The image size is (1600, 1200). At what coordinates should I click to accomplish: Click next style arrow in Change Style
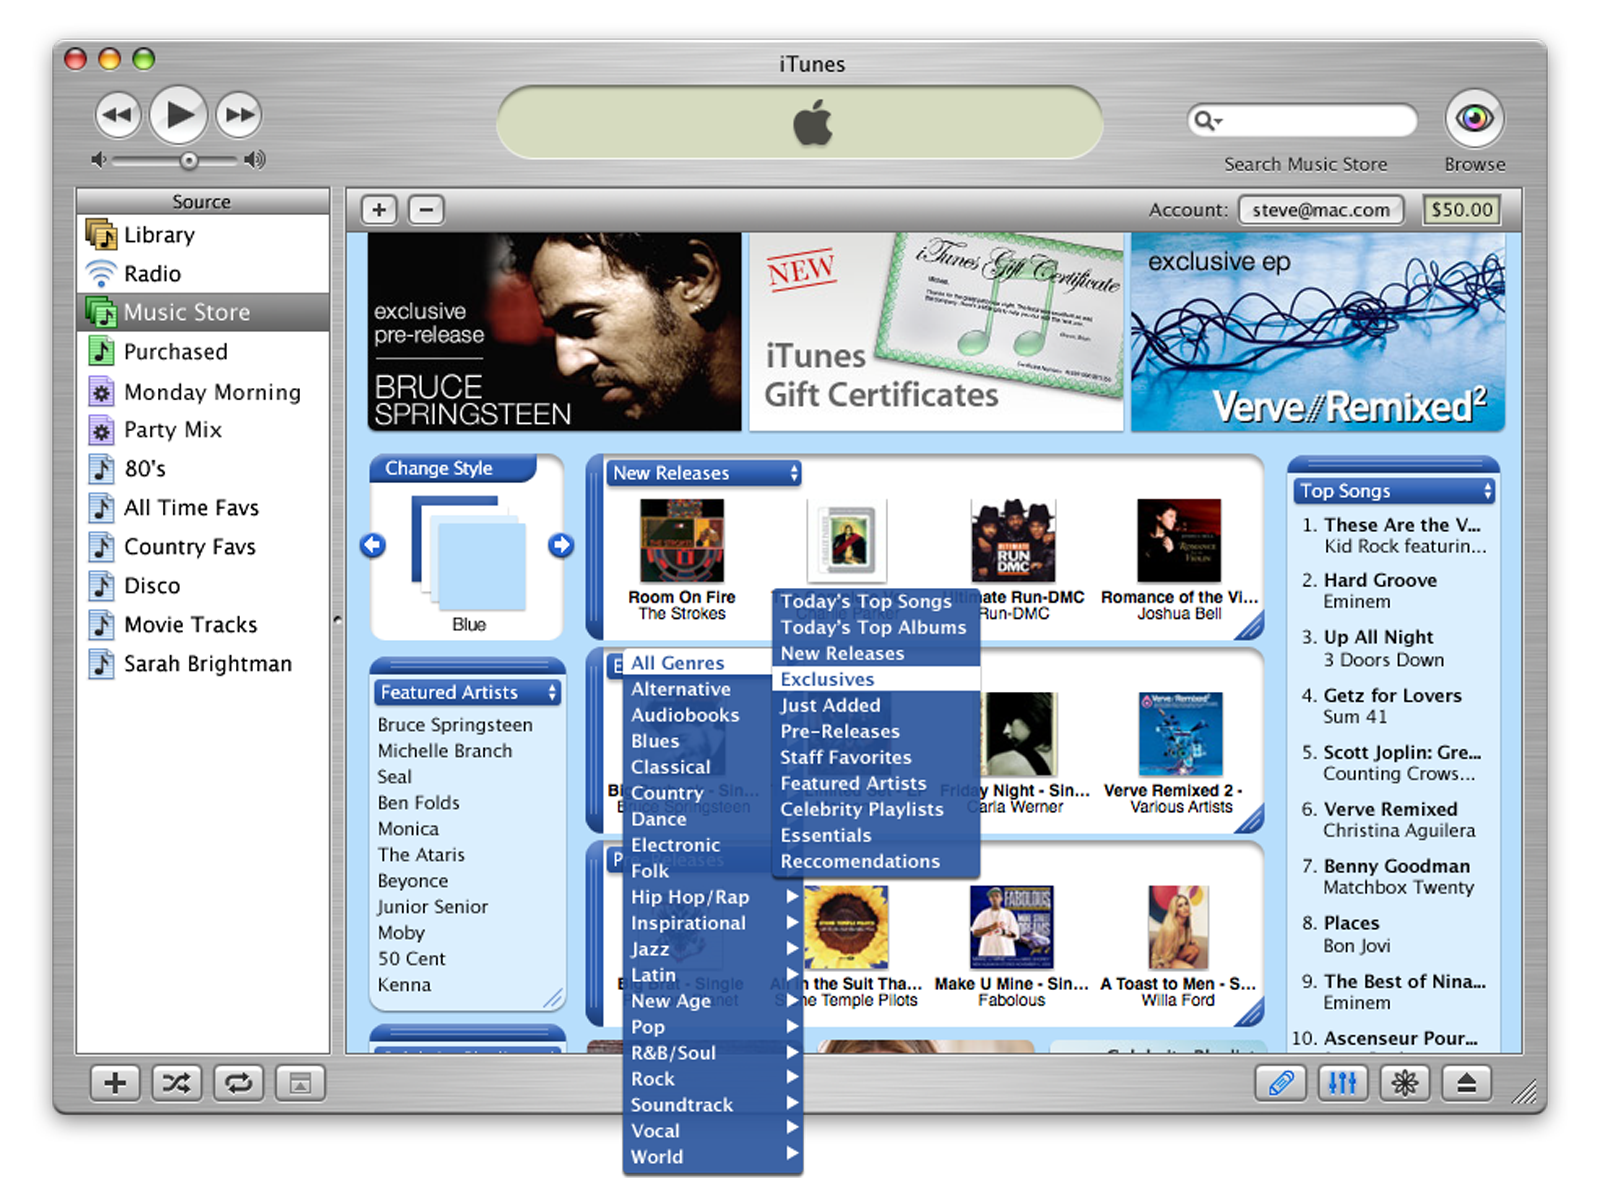561,545
